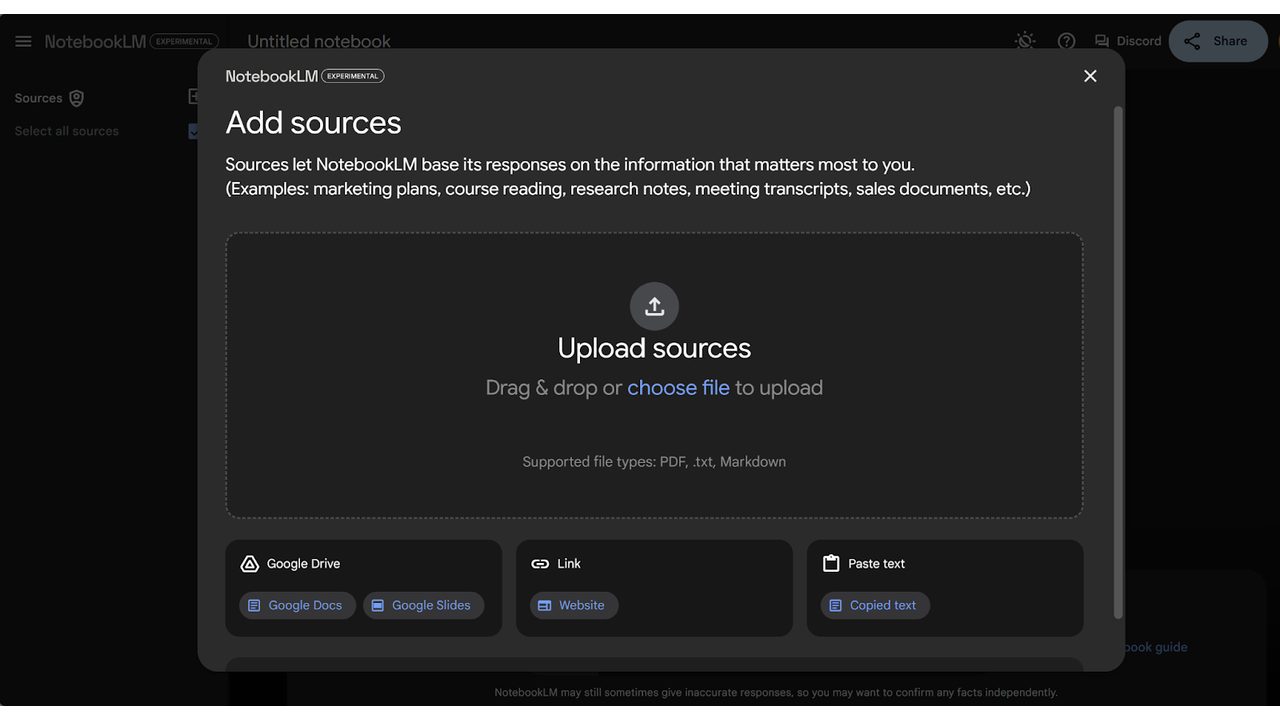This screenshot has height=720, width=1280.
Task: Toggle the Select all sources checkbox
Action: pyautogui.click(x=194, y=131)
